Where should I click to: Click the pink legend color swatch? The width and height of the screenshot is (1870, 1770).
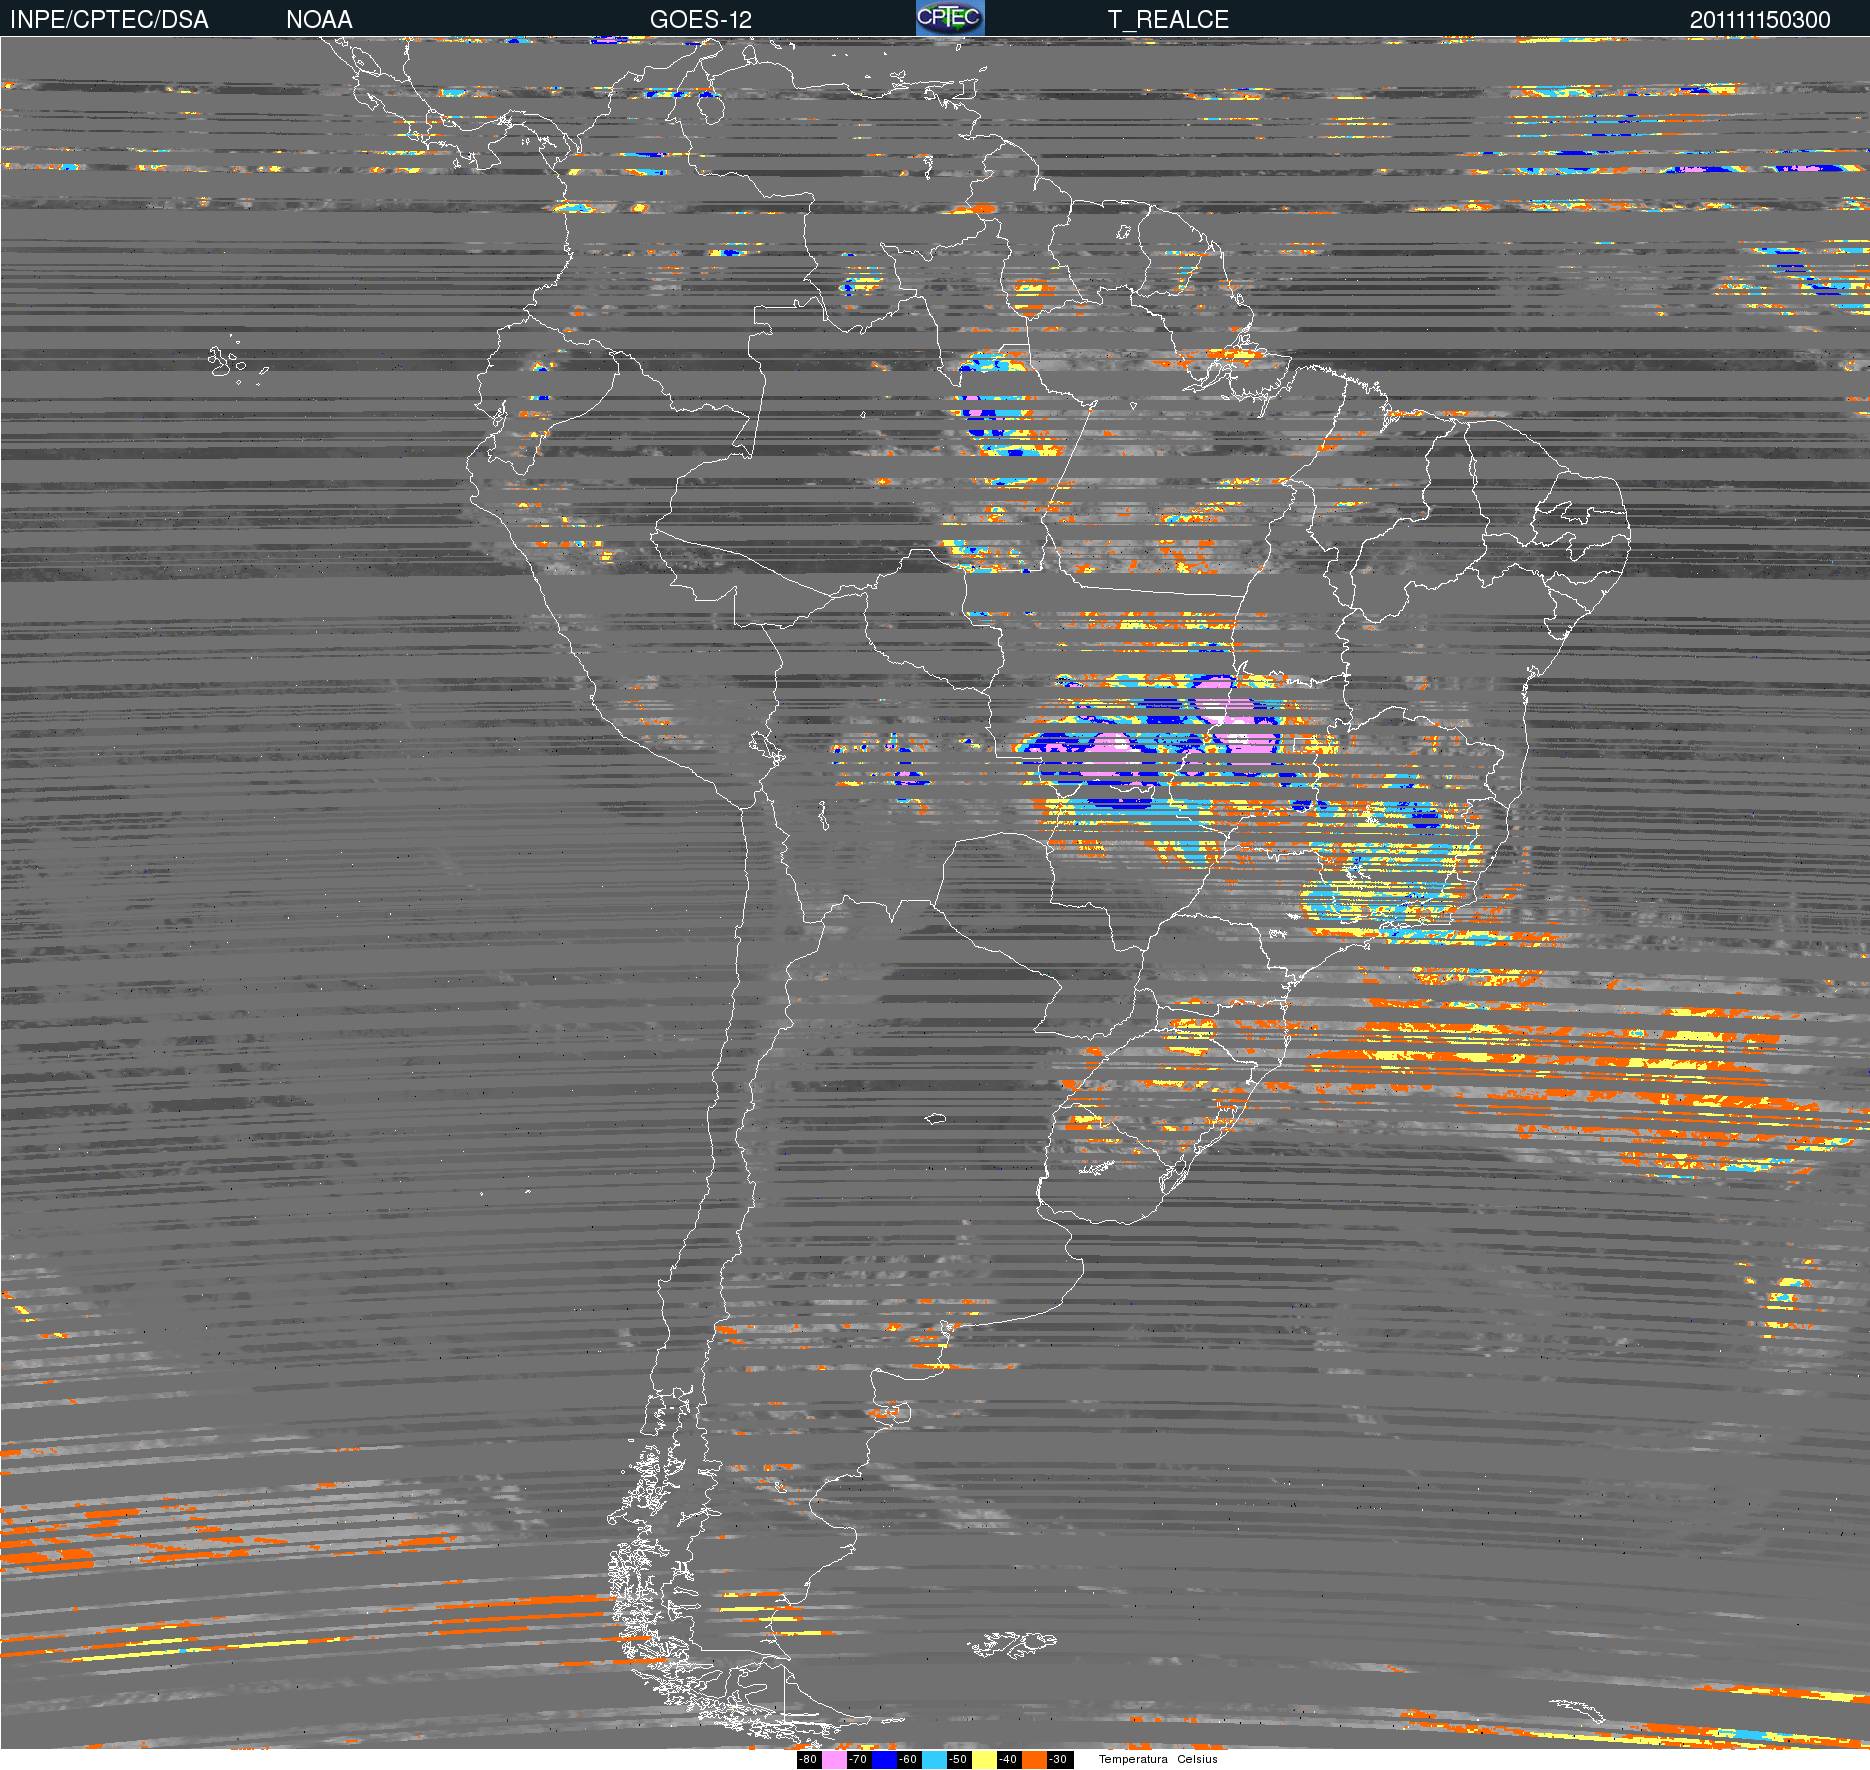(x=834, y=1760)
